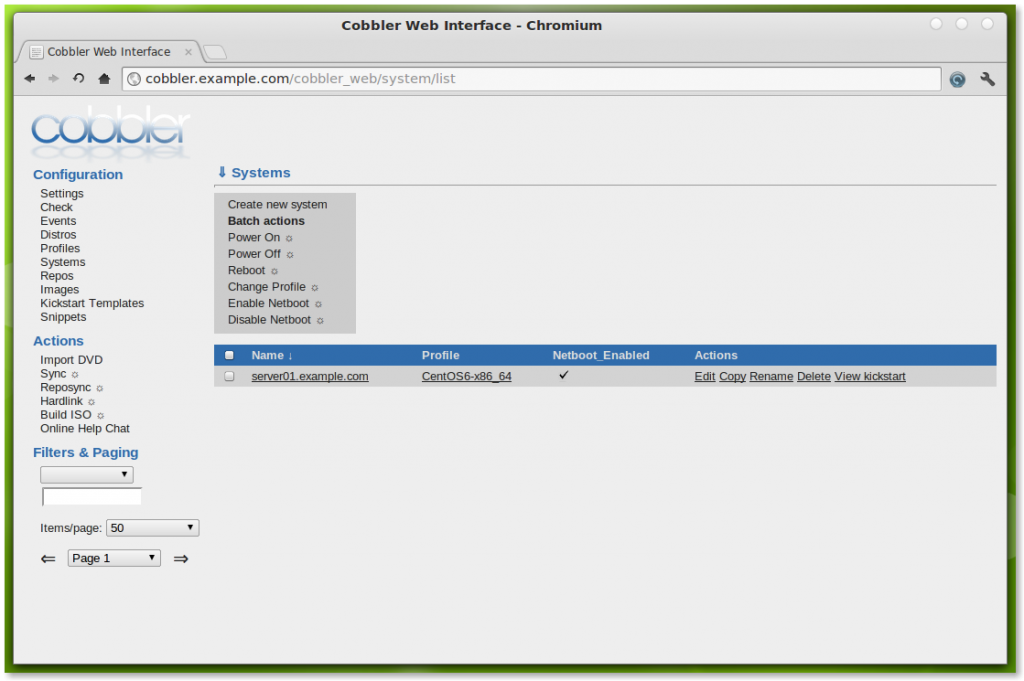Click the browser back arrow
This screenshot has height=681, width=1024.
pyautogui.click(x=30, y=79)
